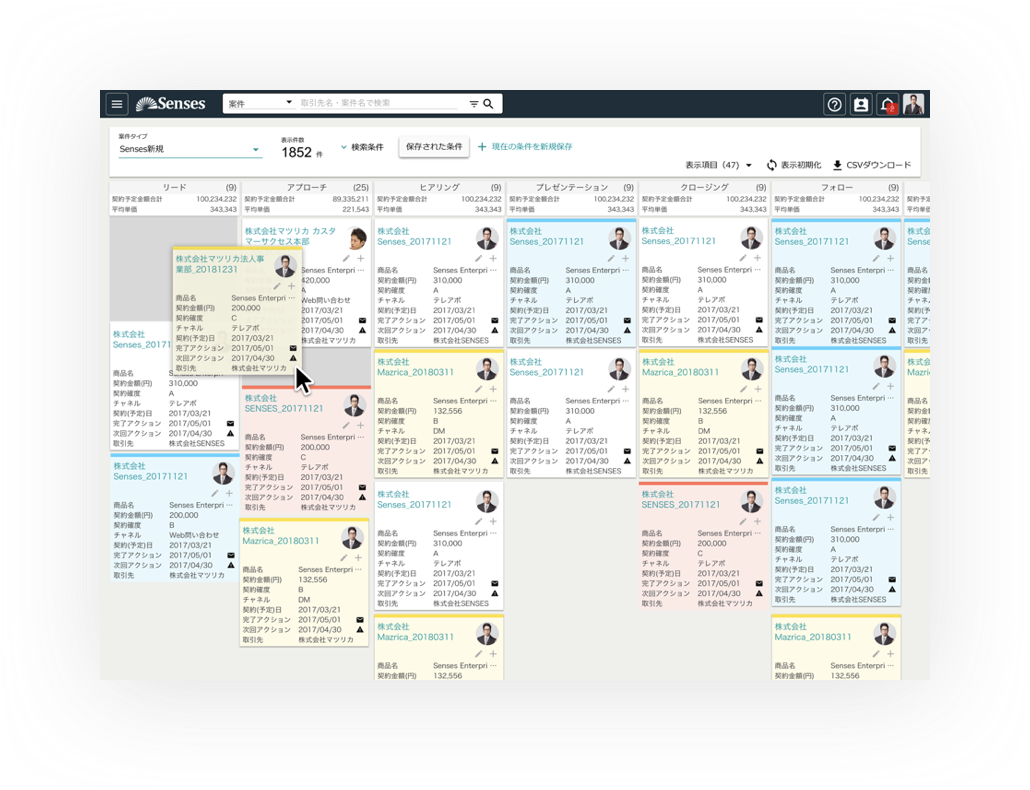Click the アプローチ column header
This screenshot has height=790, width=1030.
pos(307,187)
